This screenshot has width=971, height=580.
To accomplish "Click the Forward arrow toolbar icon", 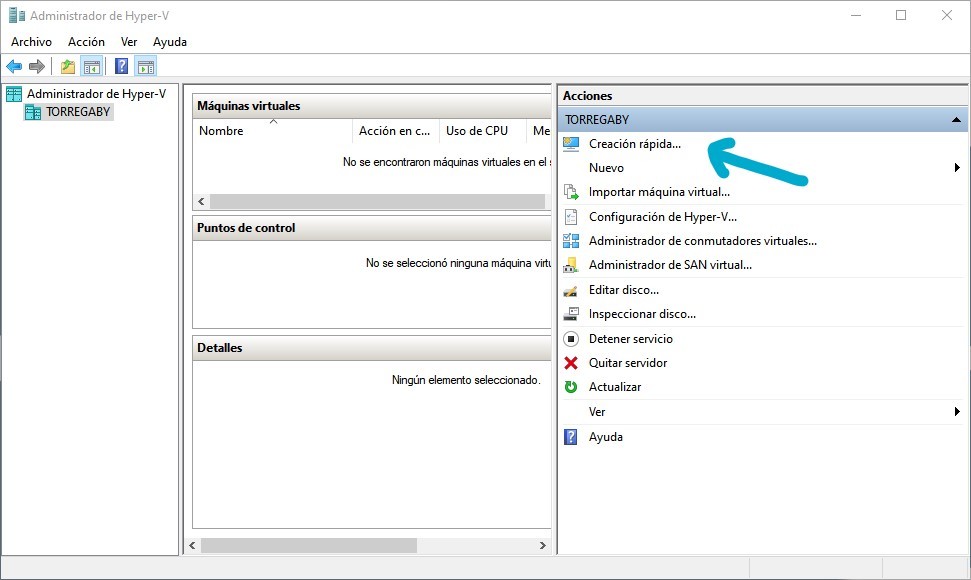I will coord(37,66).
